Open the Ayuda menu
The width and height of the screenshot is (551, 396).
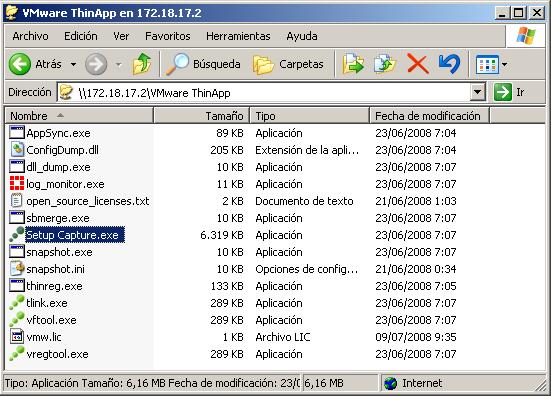[x=302, y=36]
